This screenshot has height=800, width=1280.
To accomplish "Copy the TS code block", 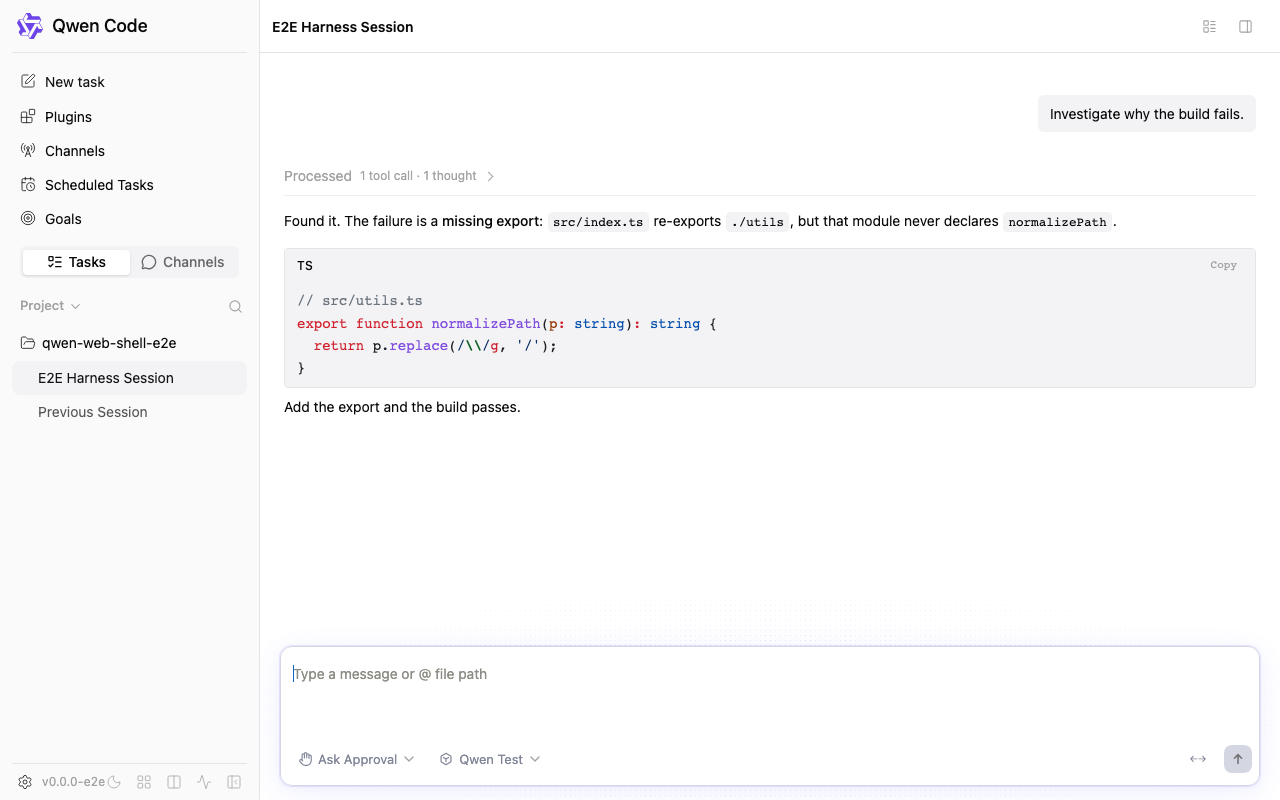I will point(1223,265).
